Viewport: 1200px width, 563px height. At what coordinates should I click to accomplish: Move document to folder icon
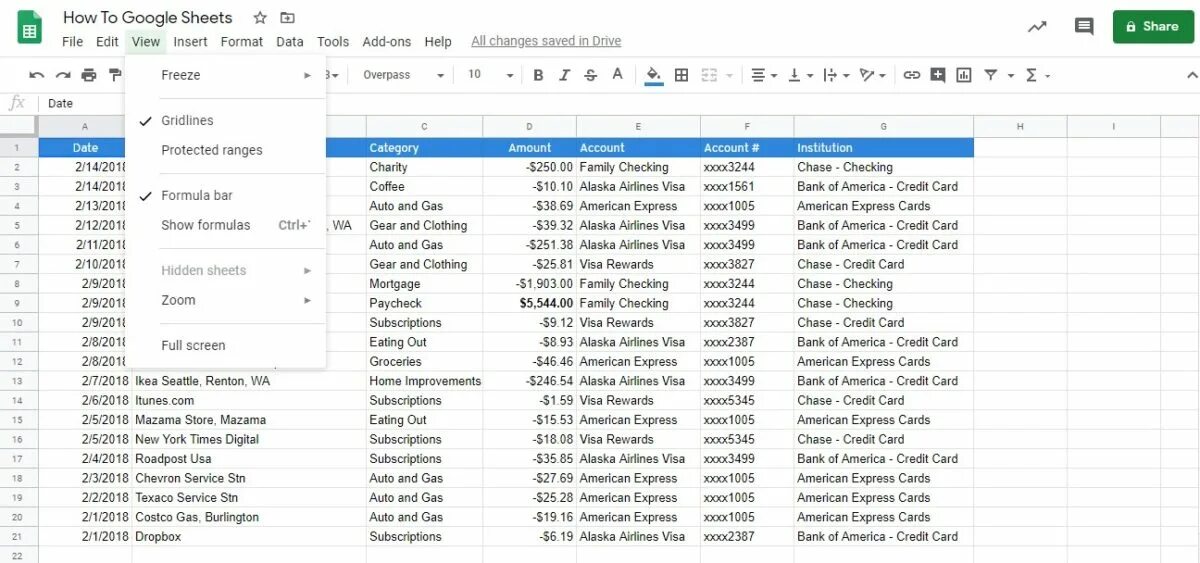(x=288, y=18)
